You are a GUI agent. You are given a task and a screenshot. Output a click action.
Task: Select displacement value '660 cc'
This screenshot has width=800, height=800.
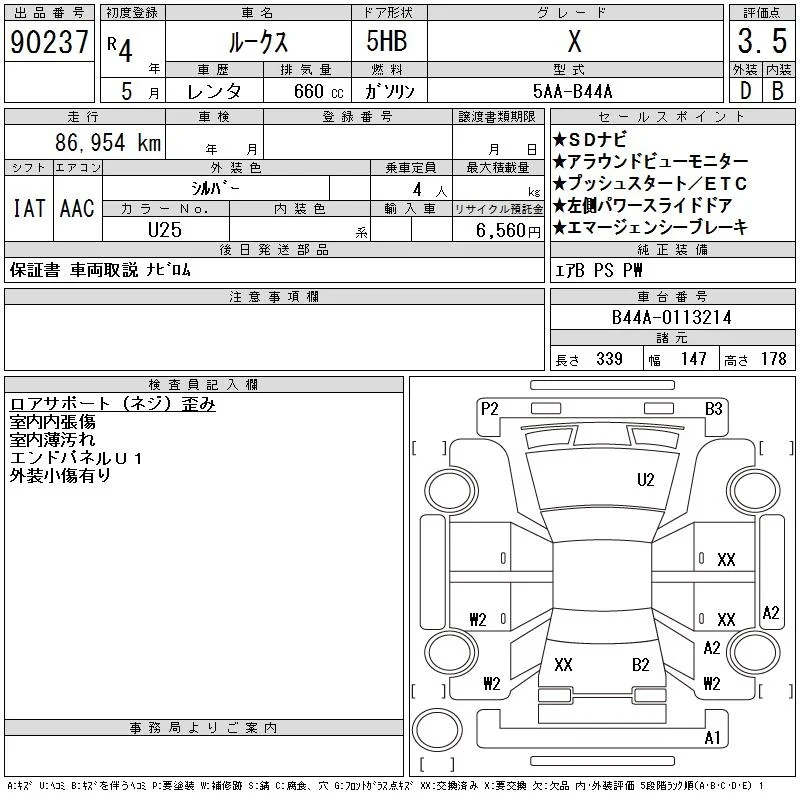click(x=318, y=91)
